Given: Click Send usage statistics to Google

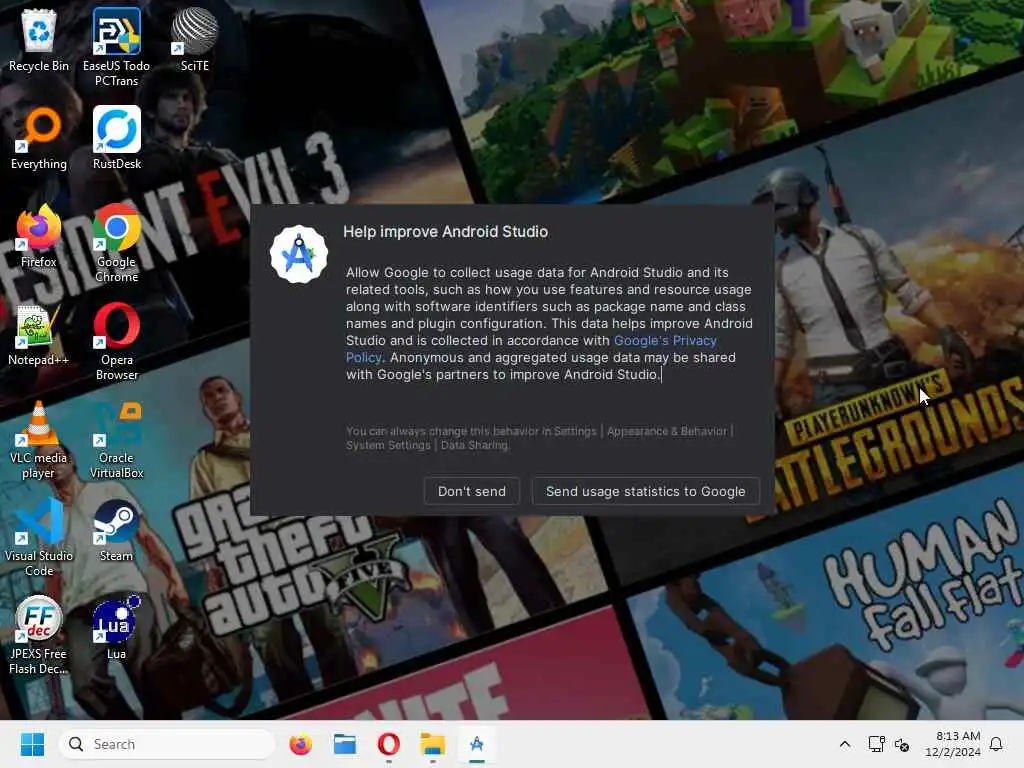Looking at the screenshot, I should (x=645, y=491).
